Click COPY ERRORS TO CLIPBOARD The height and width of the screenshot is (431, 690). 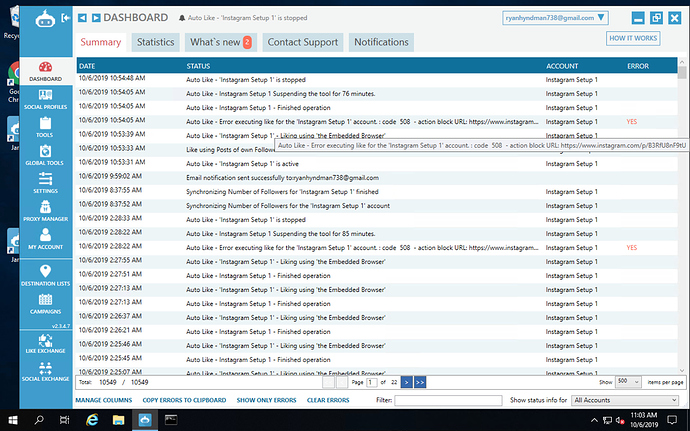184,400
